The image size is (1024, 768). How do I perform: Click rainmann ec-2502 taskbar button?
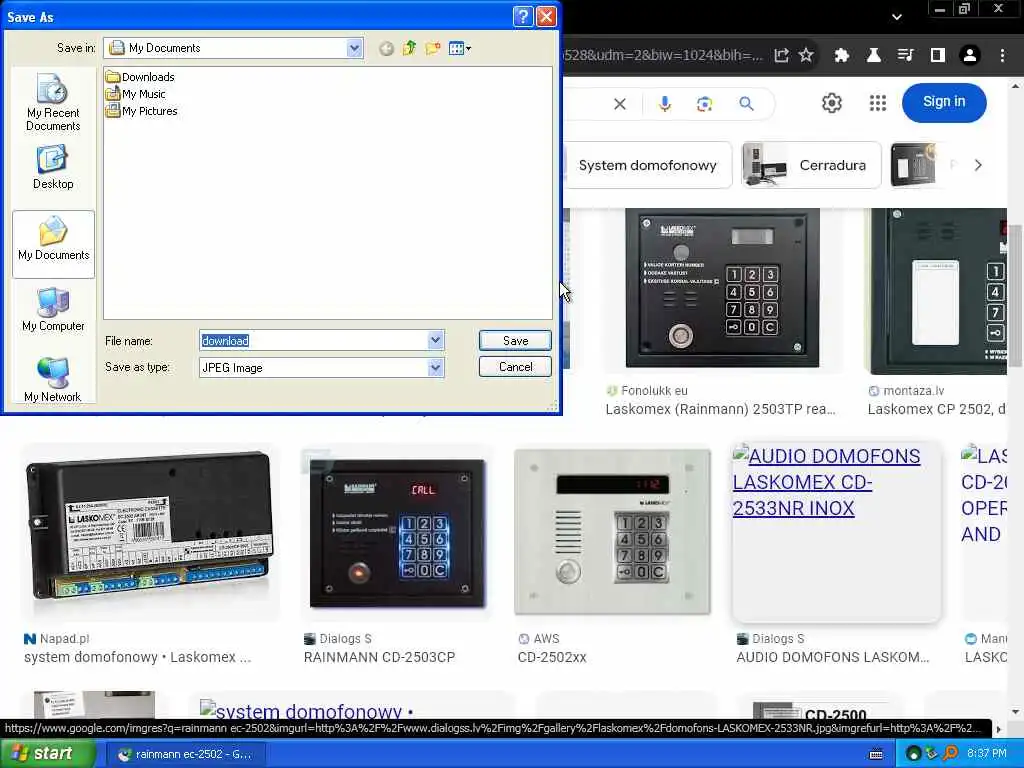tap(185, 754)
